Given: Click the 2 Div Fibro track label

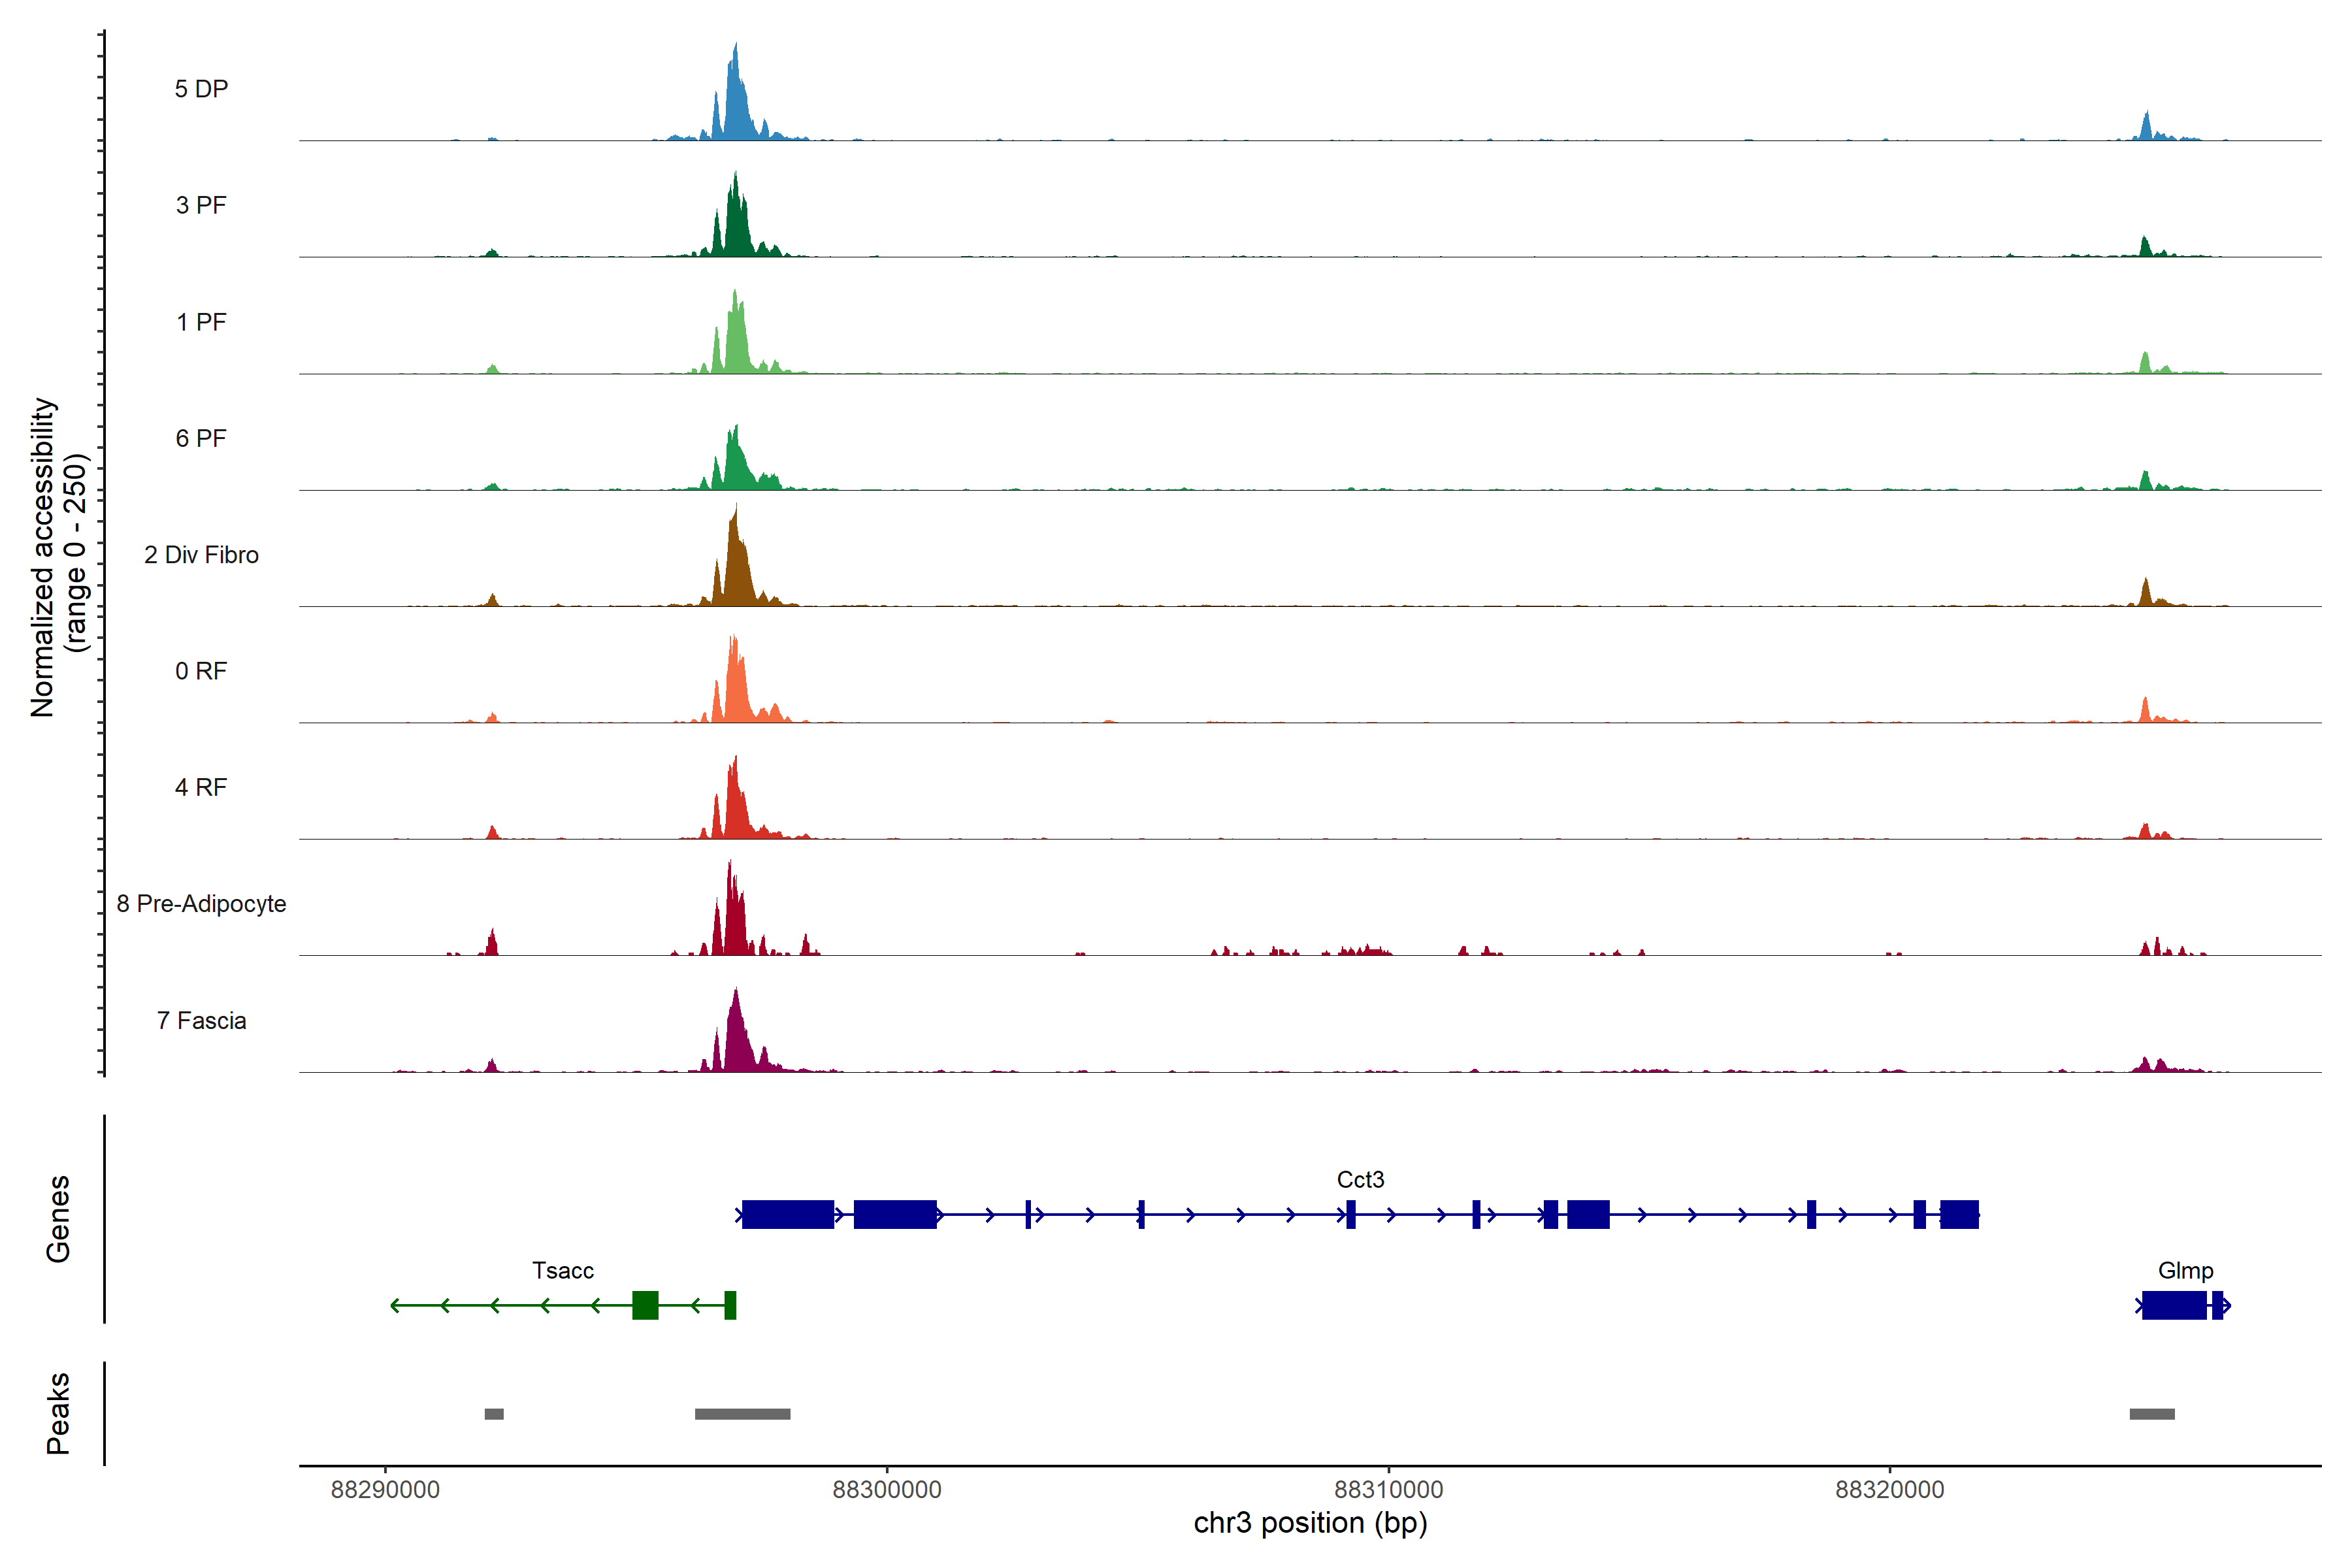Looking at the screenshot, I should [x=201, y=555].
